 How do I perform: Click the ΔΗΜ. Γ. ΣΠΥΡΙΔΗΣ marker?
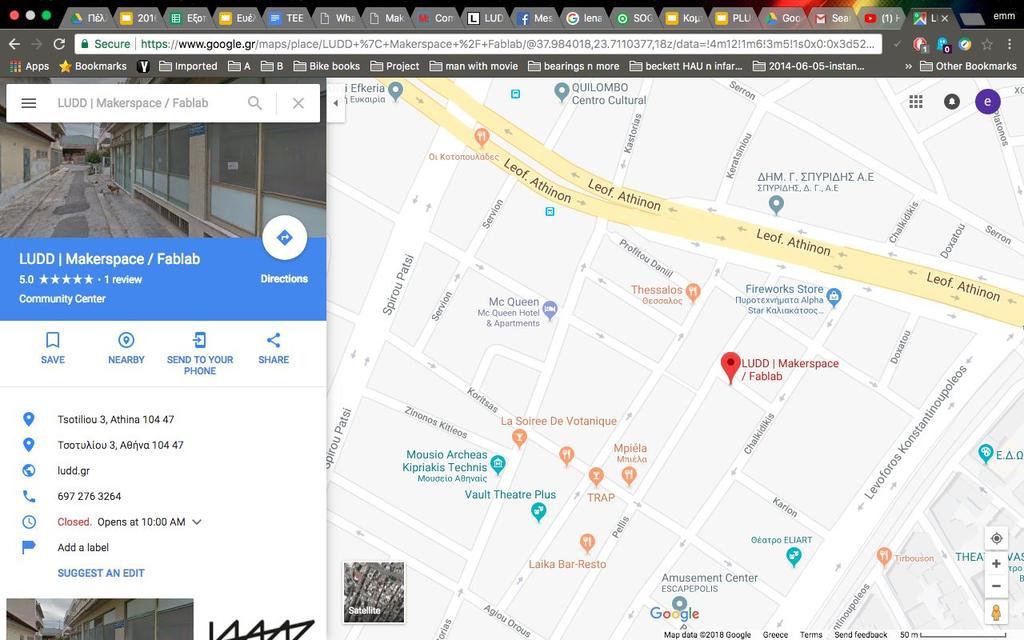[776, 205]
